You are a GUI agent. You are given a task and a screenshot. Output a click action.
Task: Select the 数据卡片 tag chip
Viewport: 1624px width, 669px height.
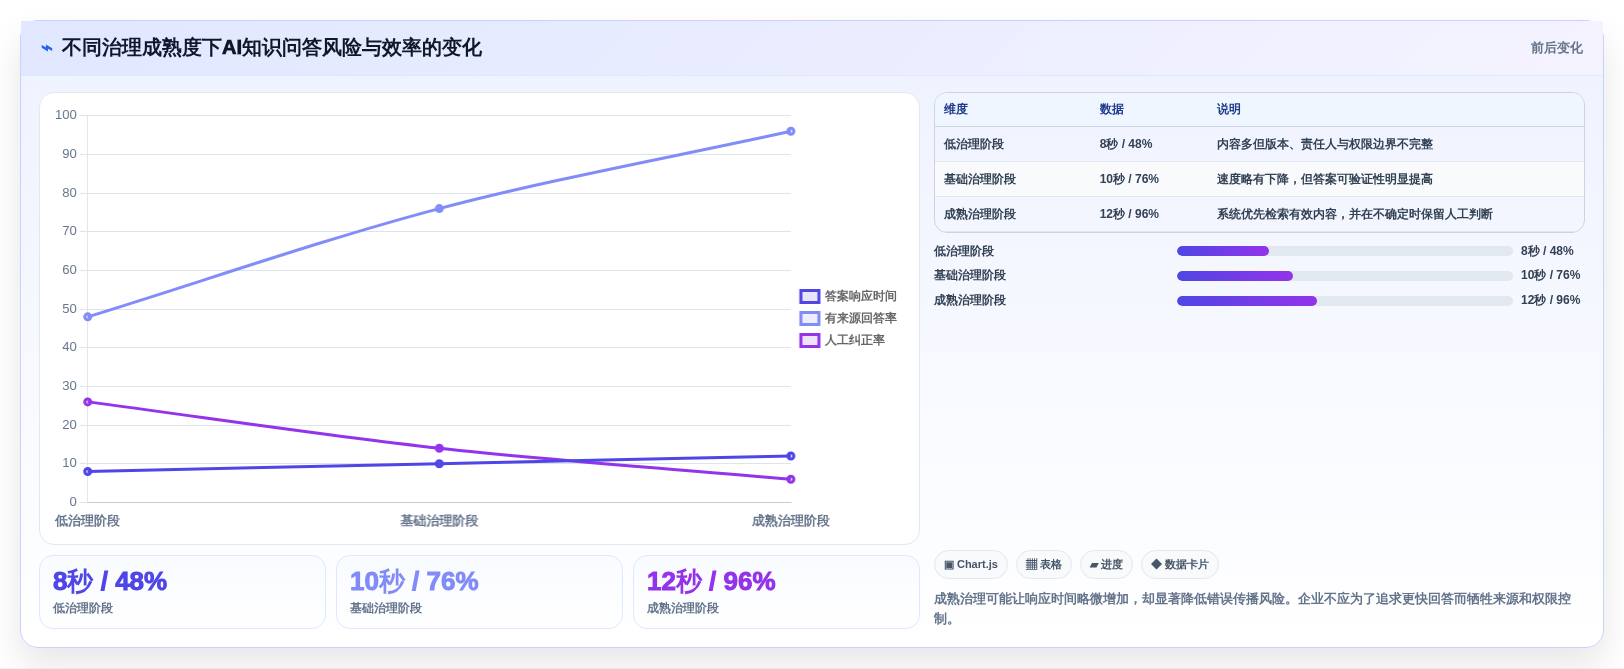click(x=1180, y=564)
